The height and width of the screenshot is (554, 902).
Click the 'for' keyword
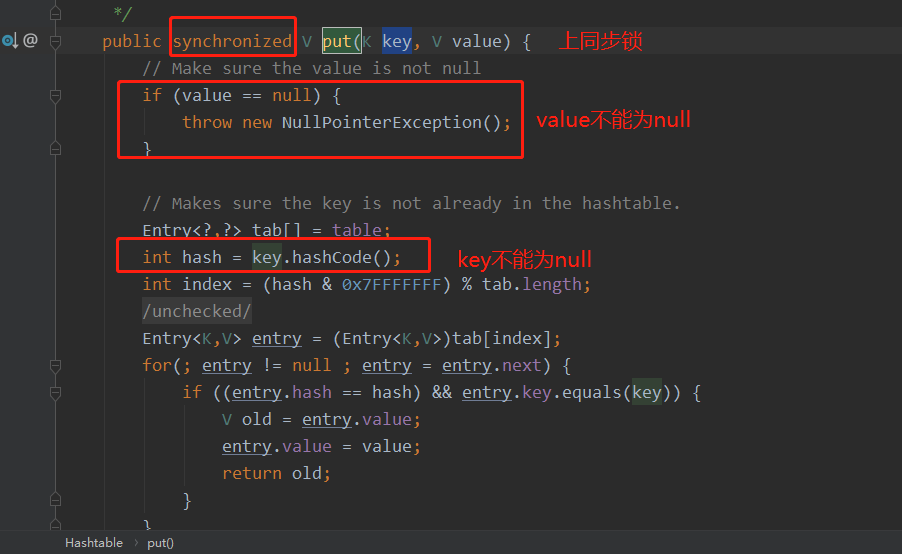point(157,365)
